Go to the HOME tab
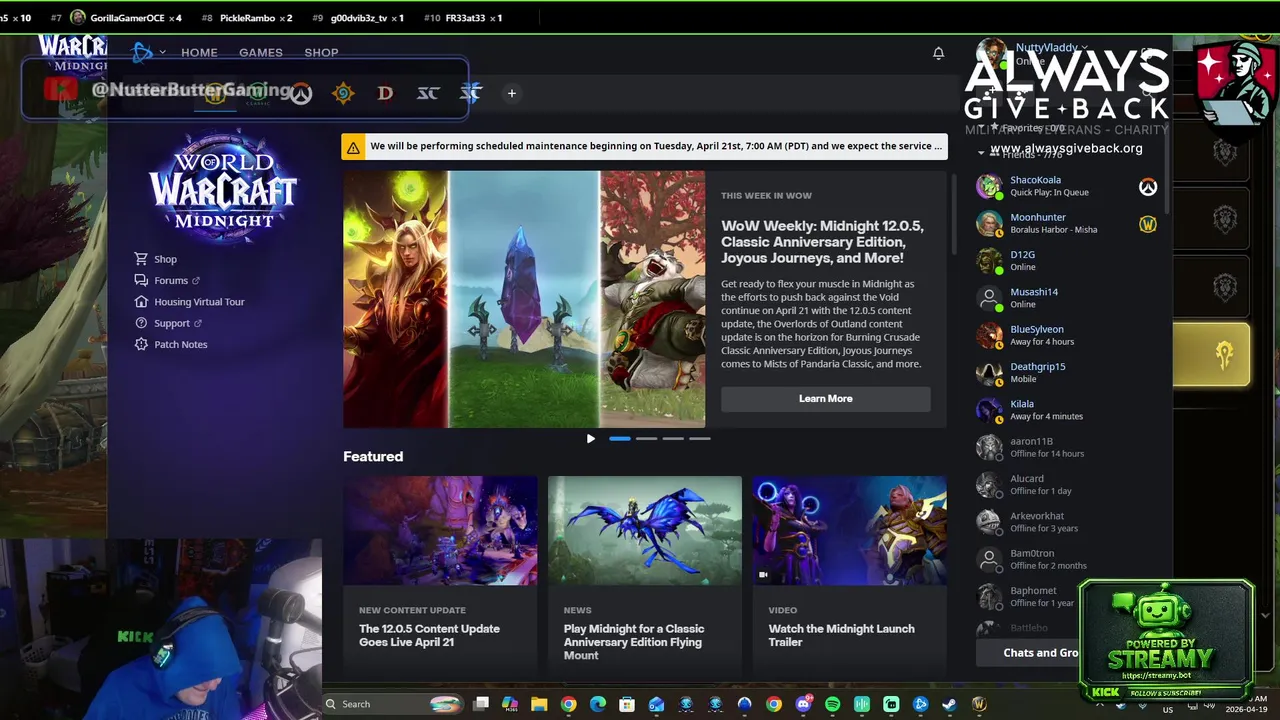This screenshot has height=720, width=1280. pyautogui.click(x=199, y=53)
